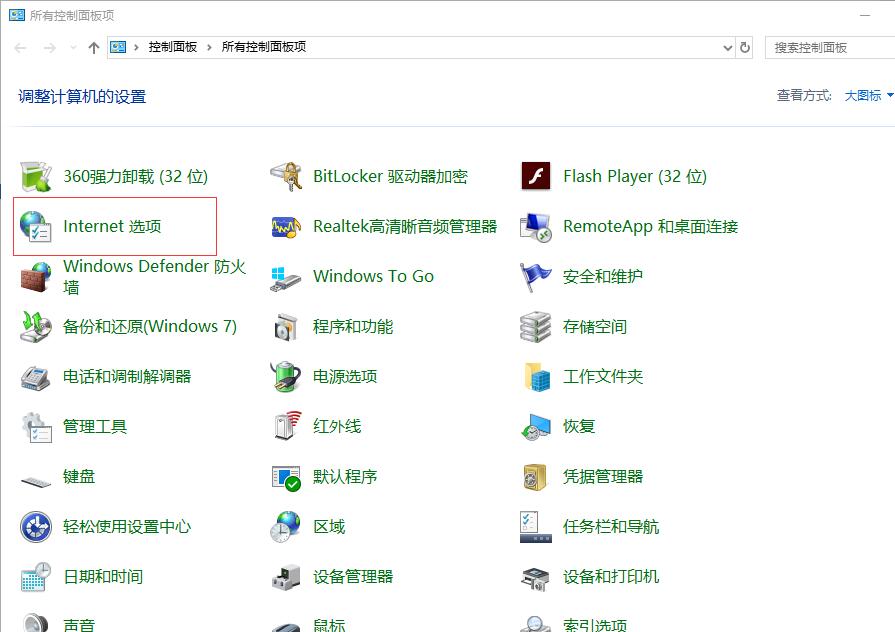Click 控制面板 in the breadcrumb path
Screen dimensions: 895x632
click(173, 47)
